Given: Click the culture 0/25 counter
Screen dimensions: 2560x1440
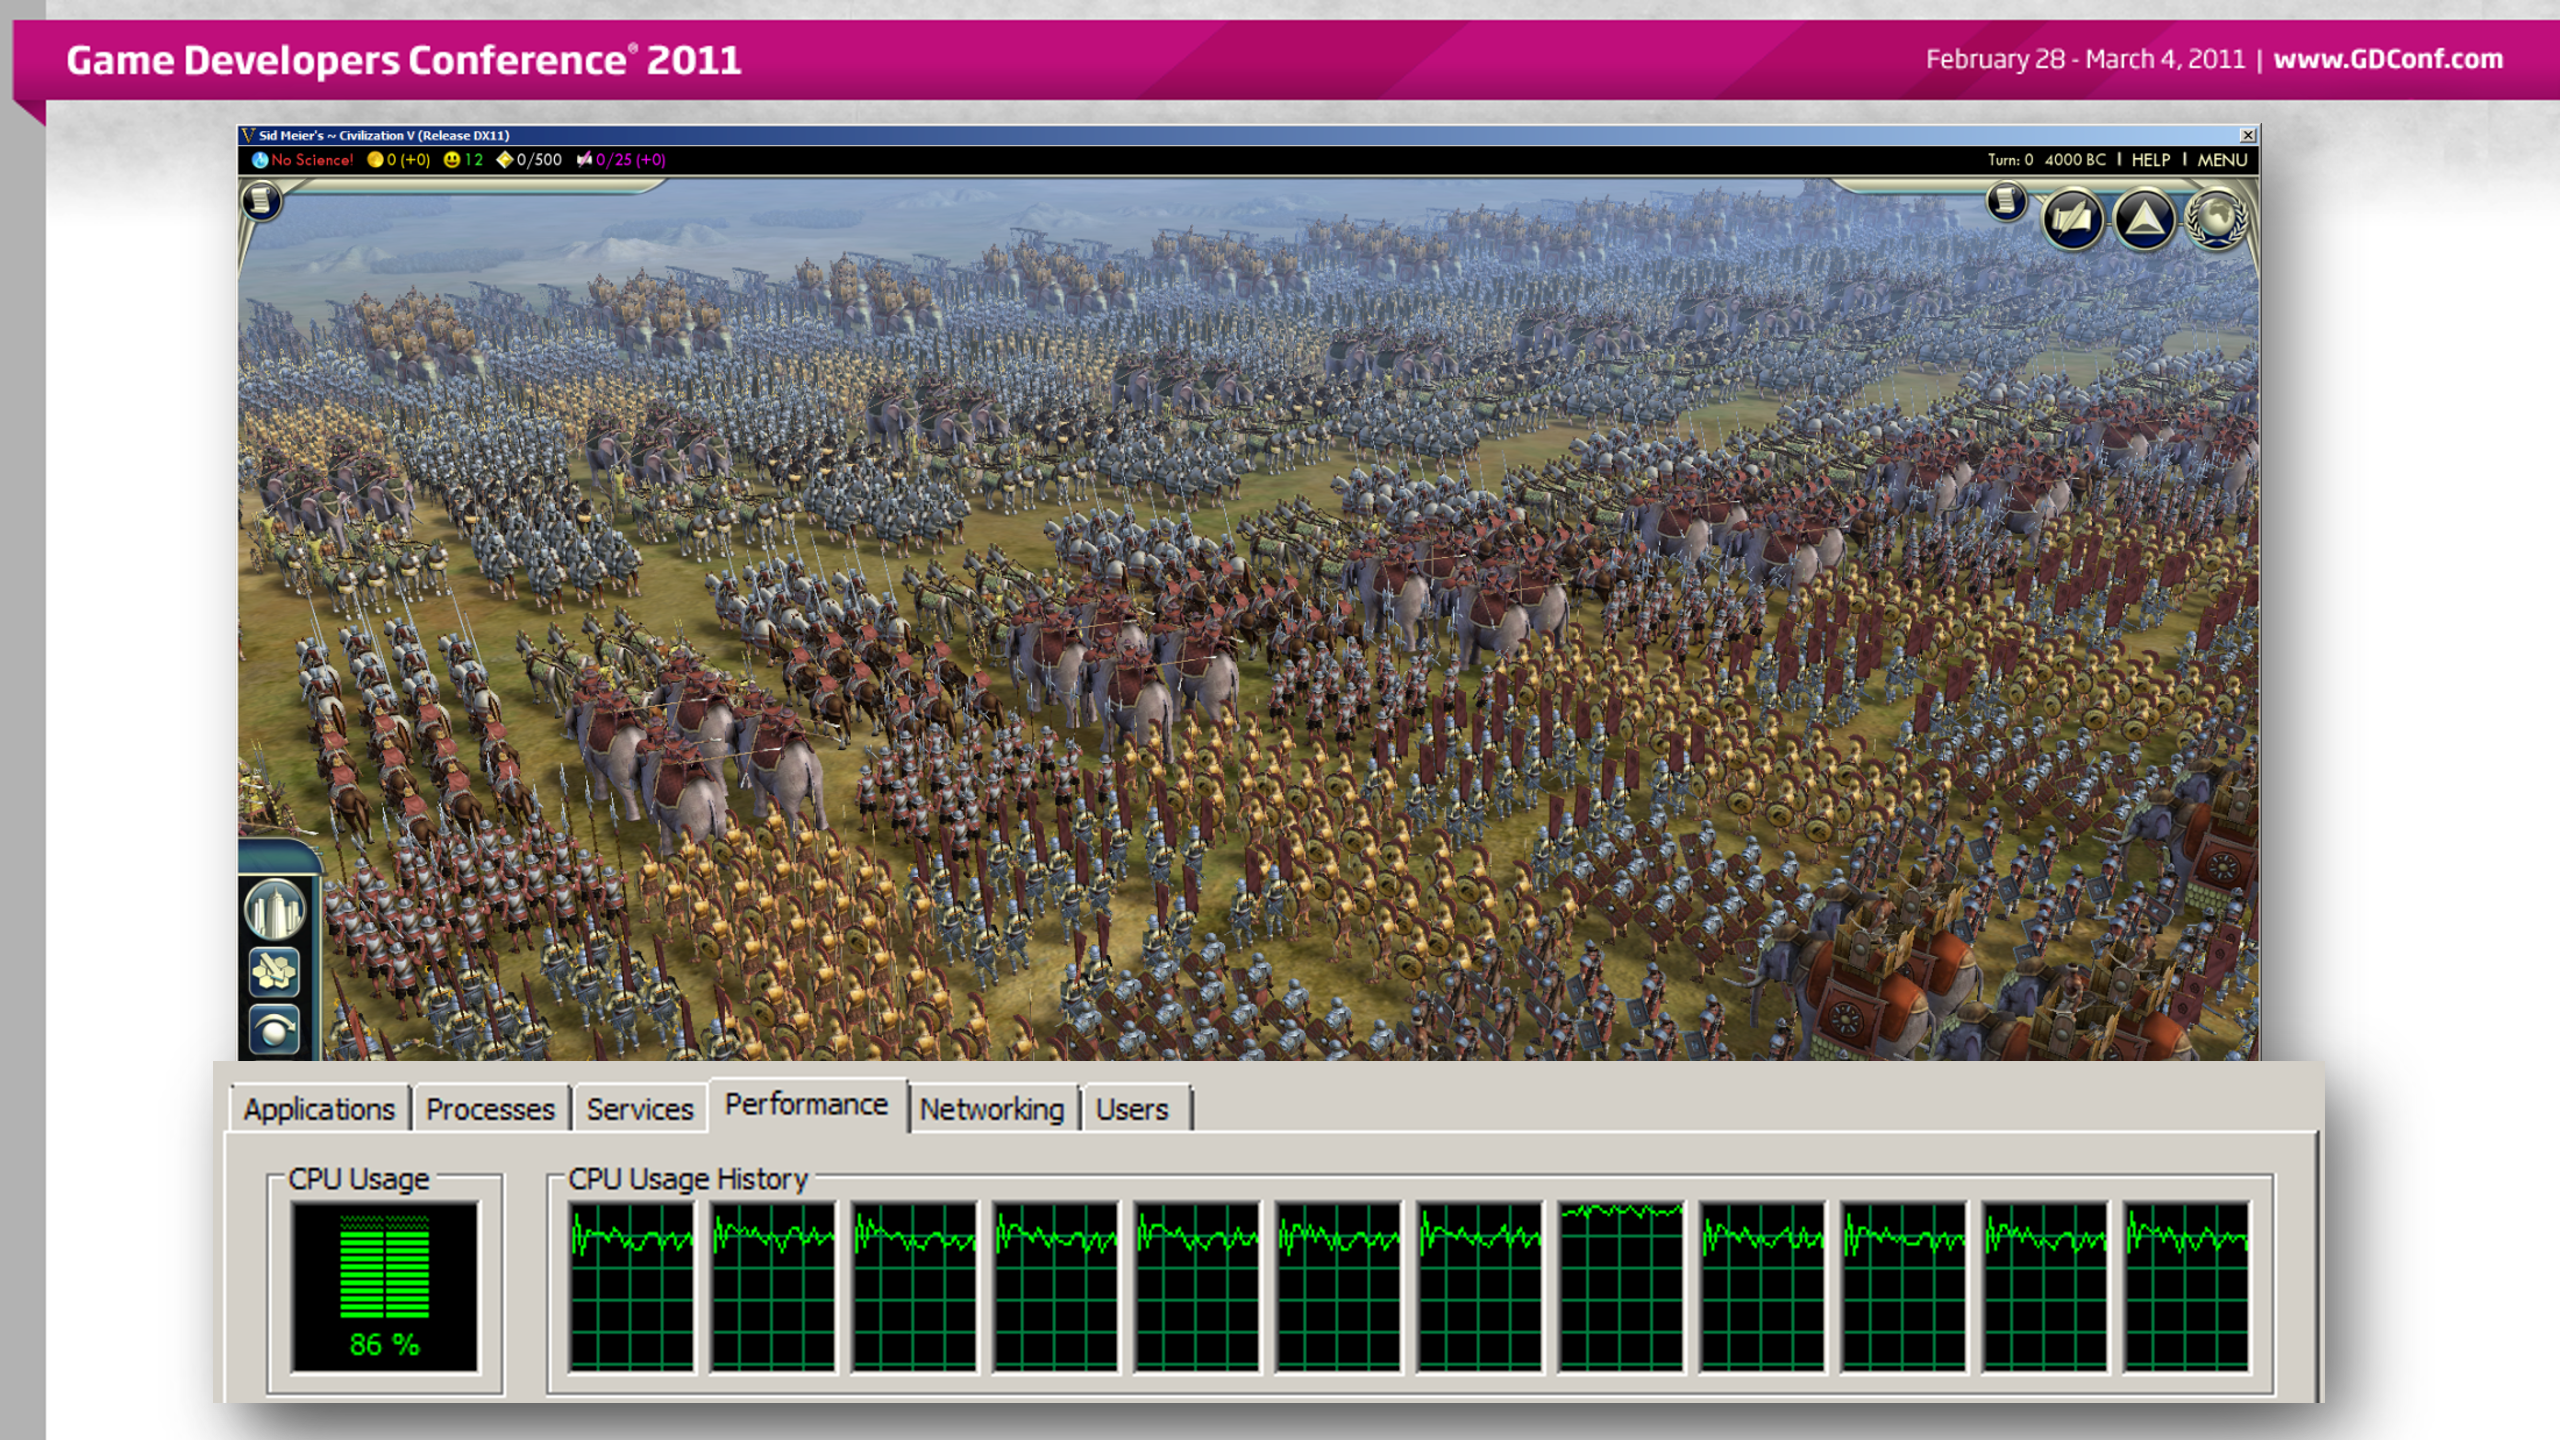Looking at the screenshot, I should pos(621,160).
